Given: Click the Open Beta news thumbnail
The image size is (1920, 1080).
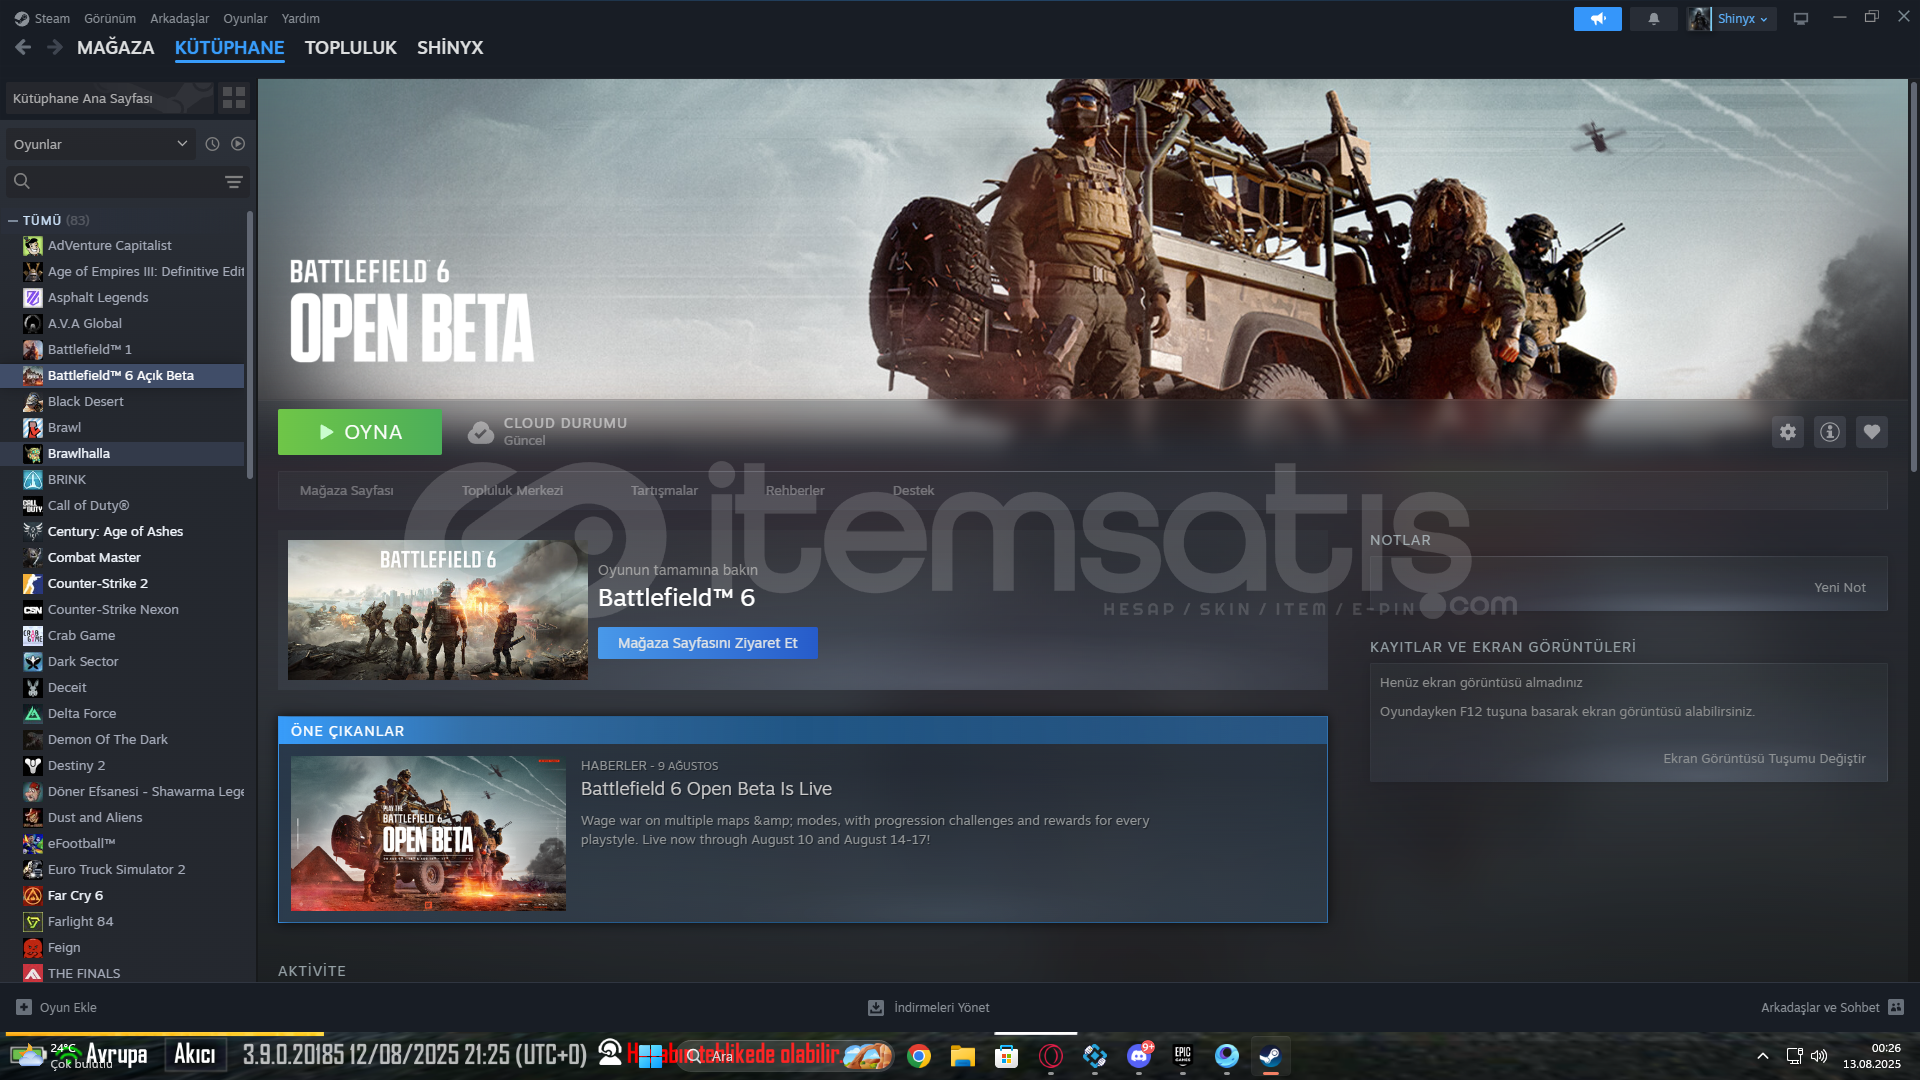Looking at the screenshot, I should click(428, 833).
